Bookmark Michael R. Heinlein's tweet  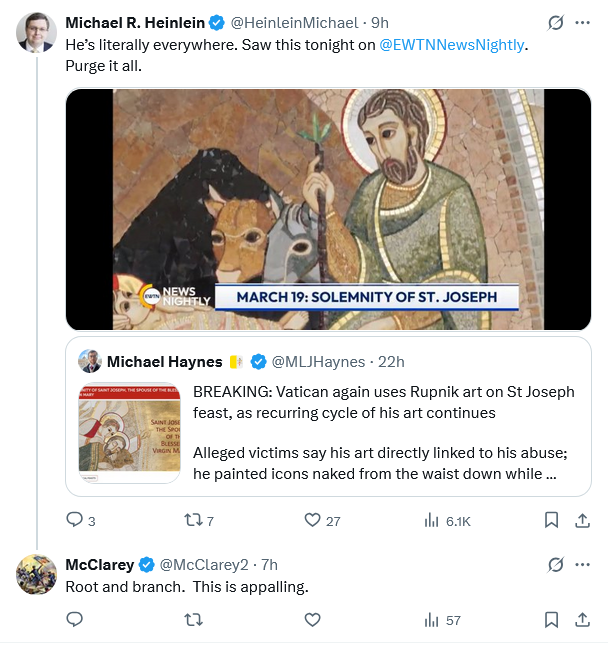[x=550, y=520]
